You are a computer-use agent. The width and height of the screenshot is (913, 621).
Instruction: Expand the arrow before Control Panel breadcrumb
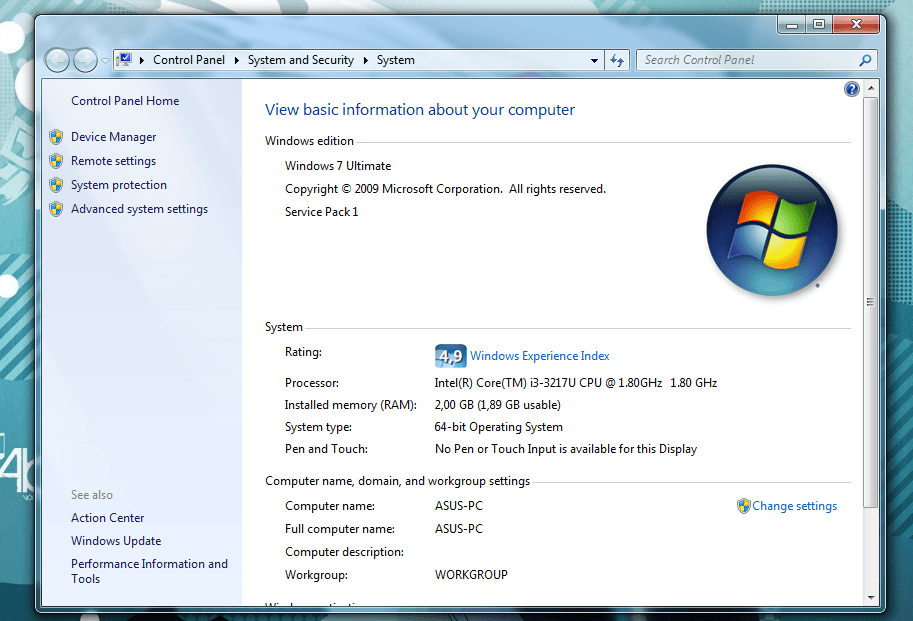click(x=141, y=60)
